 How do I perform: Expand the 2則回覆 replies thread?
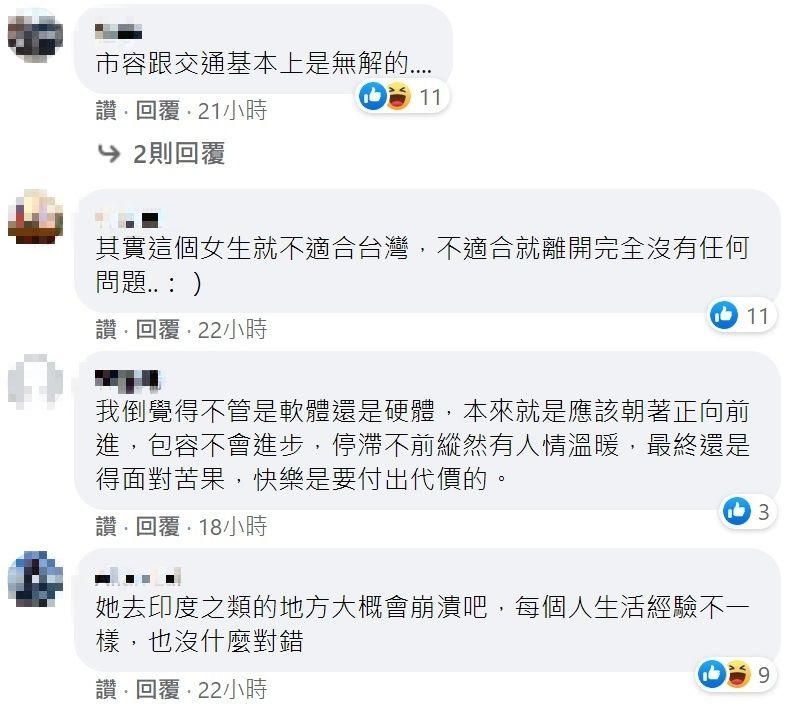(178, 153)
